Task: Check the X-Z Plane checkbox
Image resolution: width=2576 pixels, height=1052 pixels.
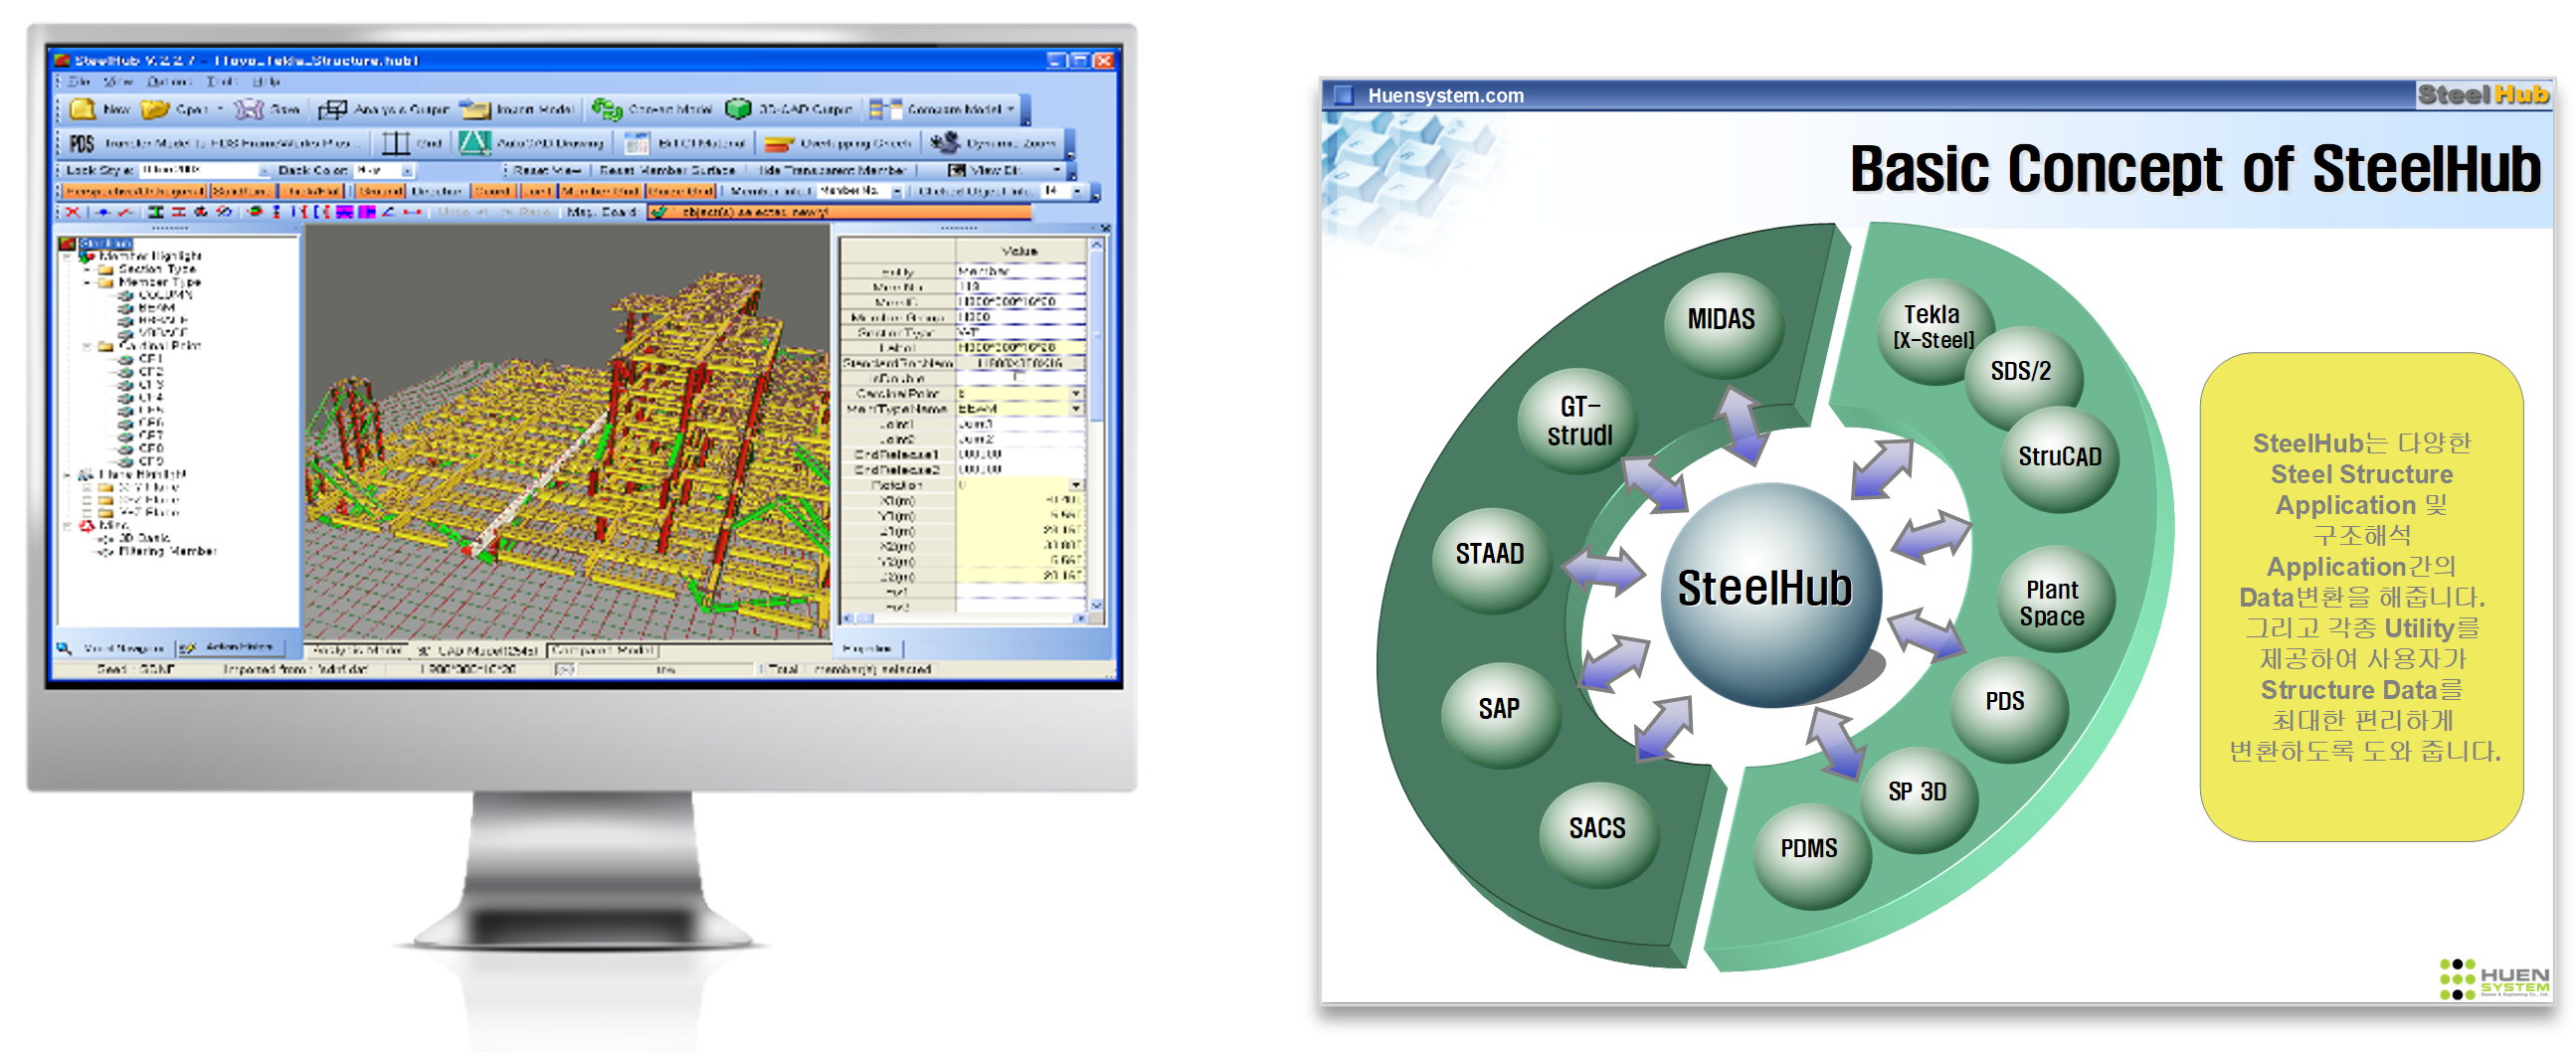Action: tap(87, 500)
